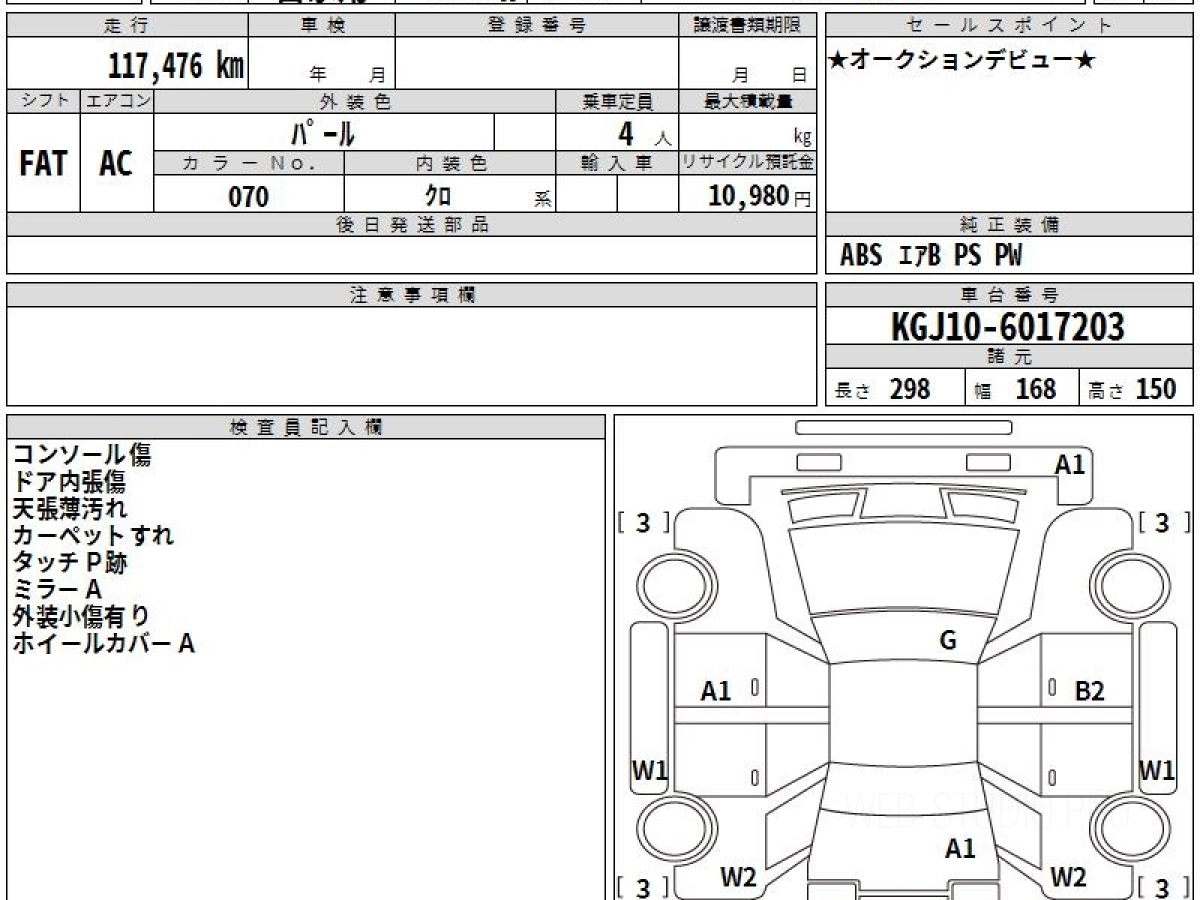Select the ABS エアB PS PW equipment text
This screenshot has width=1200, height=900.
click(x=931, y=256)
